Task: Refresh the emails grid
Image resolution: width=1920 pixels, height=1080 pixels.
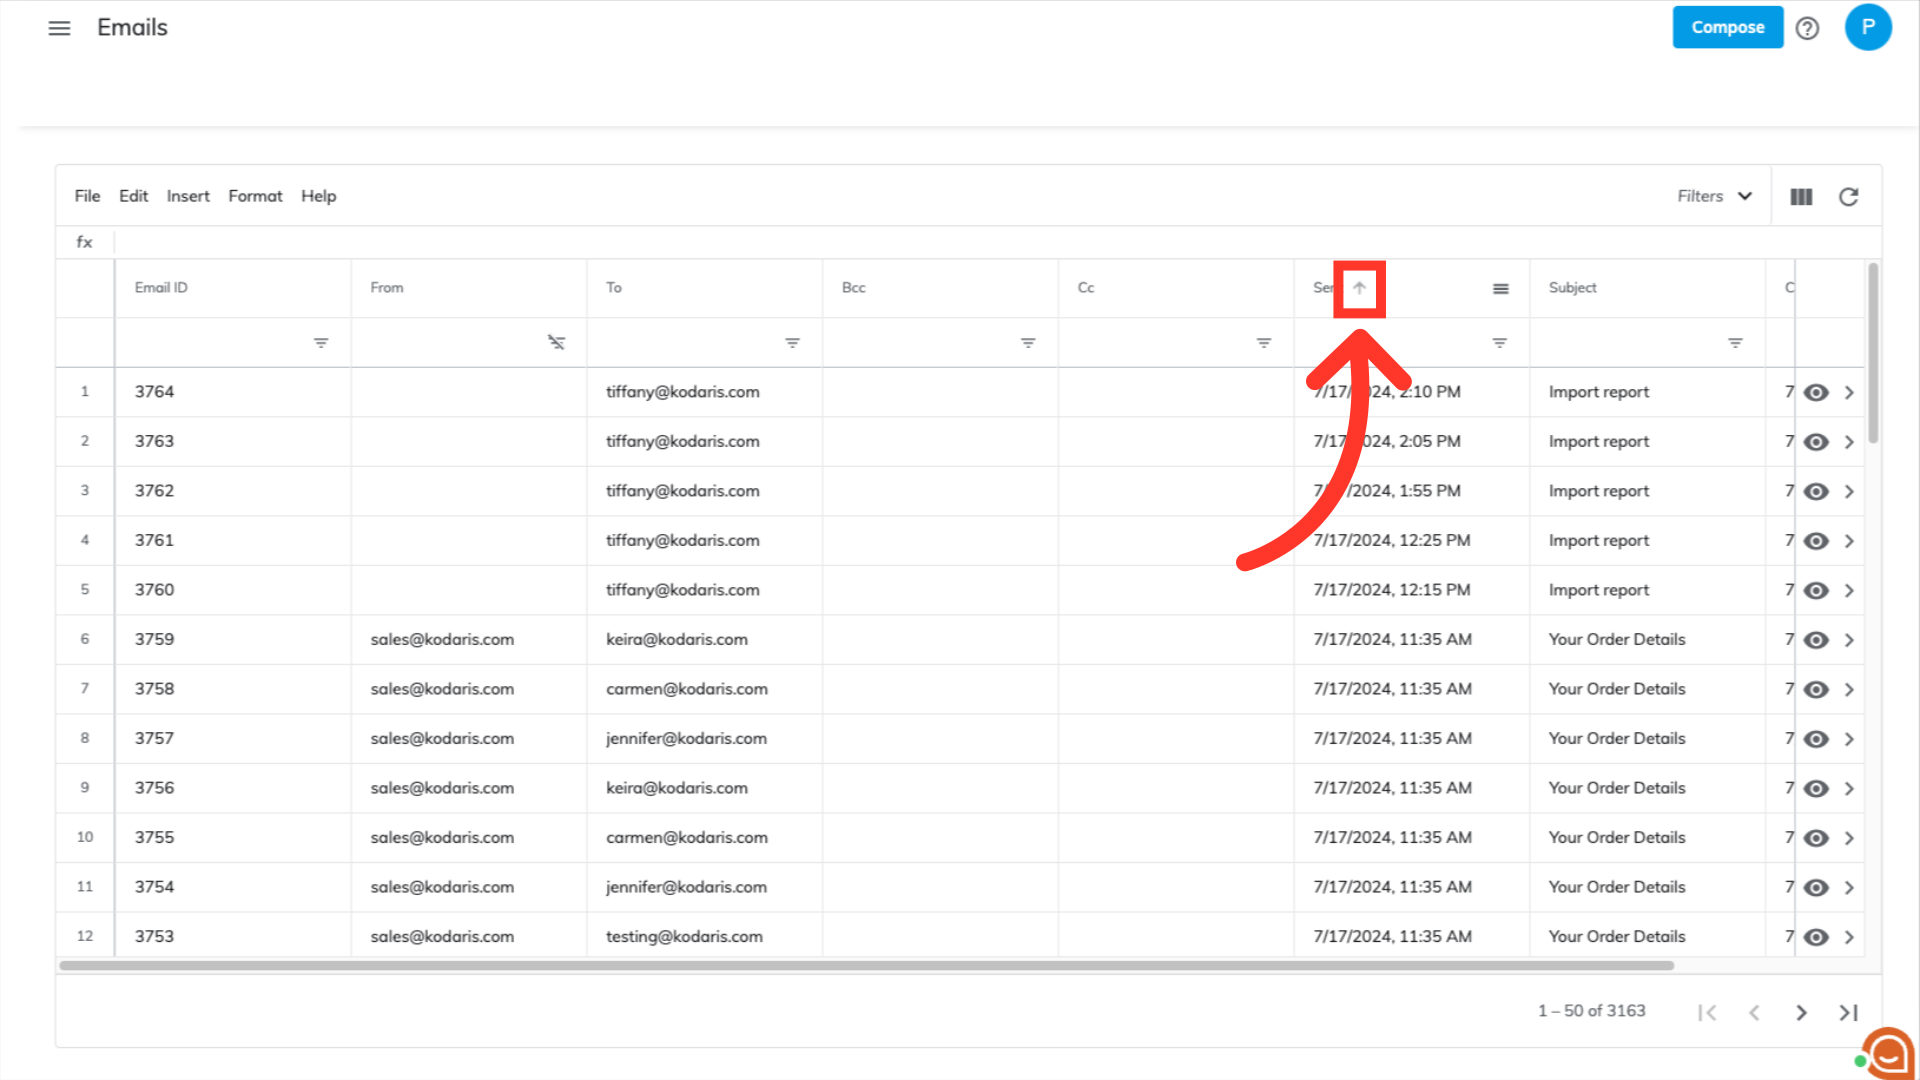Action: (x=1849, y=197)
